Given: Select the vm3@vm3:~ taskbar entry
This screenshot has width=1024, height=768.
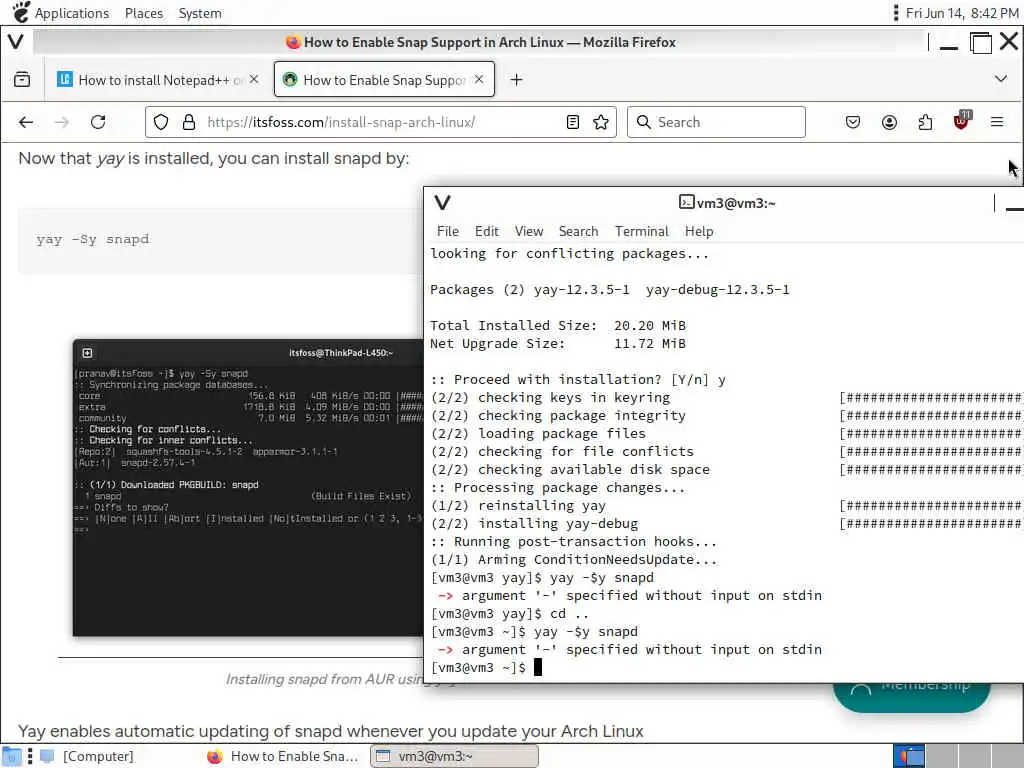Looking at the screenshot, I should pyautogui.click(x=455, y=756).
